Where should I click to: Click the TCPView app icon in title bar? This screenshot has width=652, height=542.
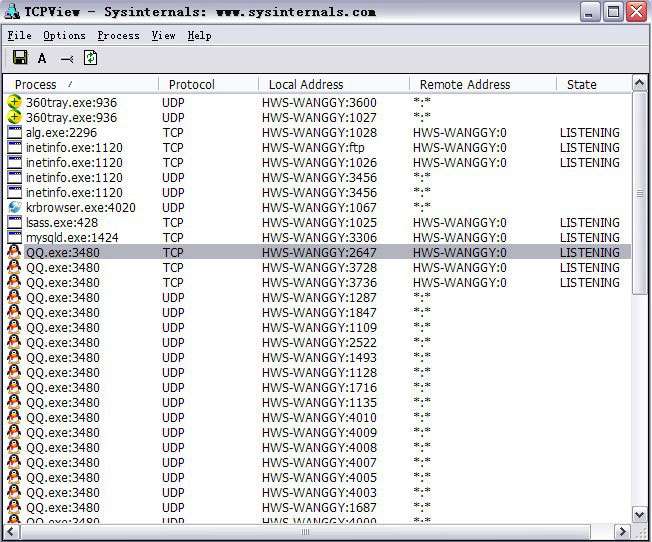pyautogui.click(x=12, y=11)
